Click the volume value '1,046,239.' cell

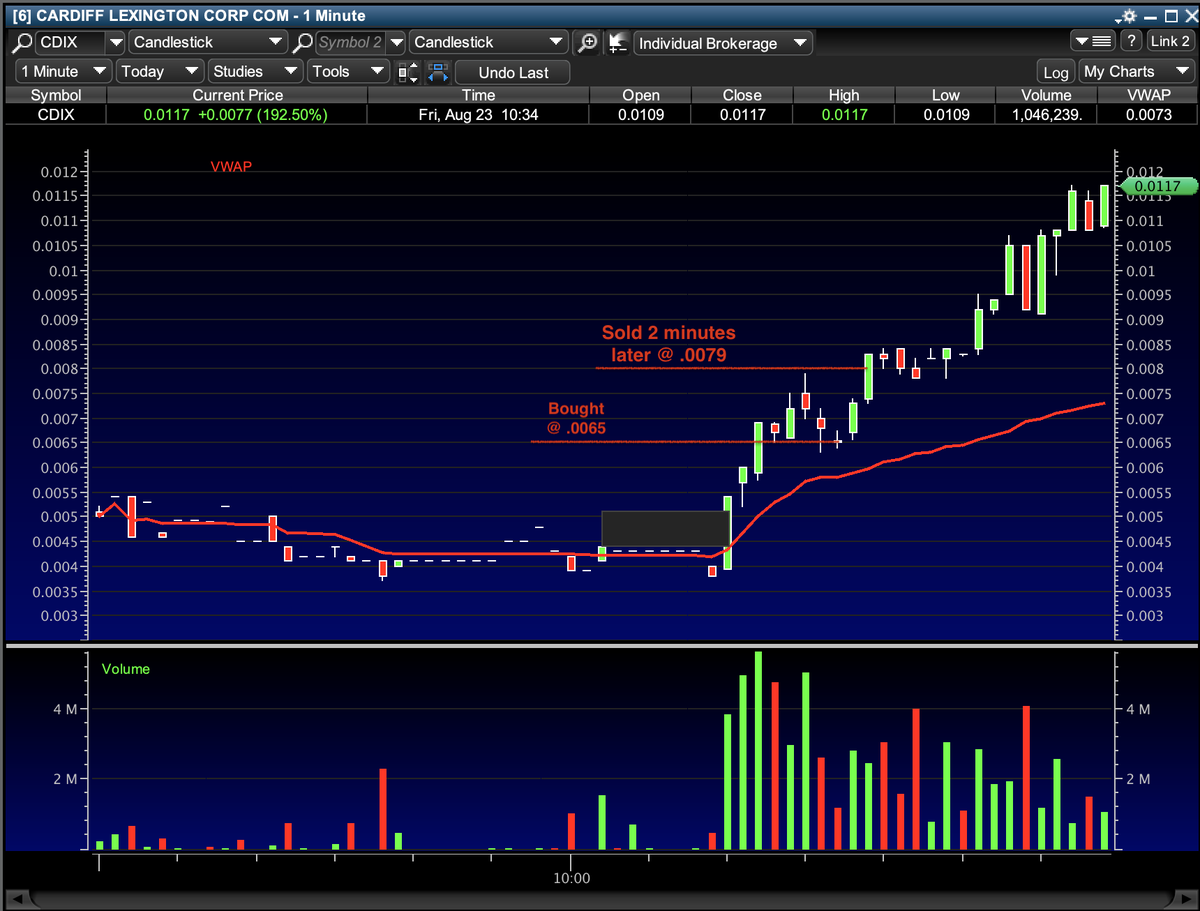click(1047, 114)
